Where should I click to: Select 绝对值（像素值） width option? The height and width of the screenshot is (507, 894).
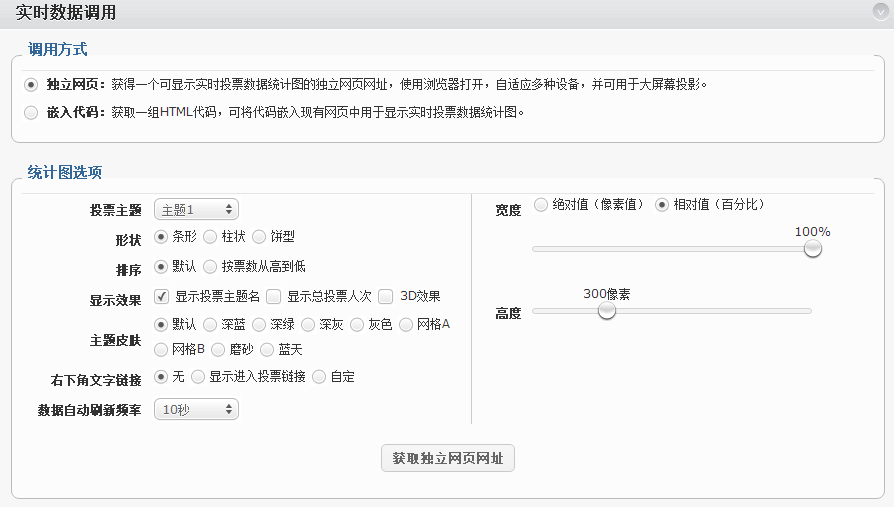click(541, 205)
